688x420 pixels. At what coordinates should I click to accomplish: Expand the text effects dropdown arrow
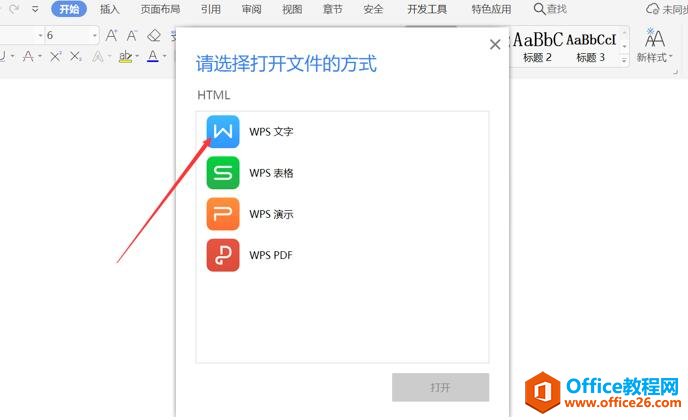coord(109,56)
